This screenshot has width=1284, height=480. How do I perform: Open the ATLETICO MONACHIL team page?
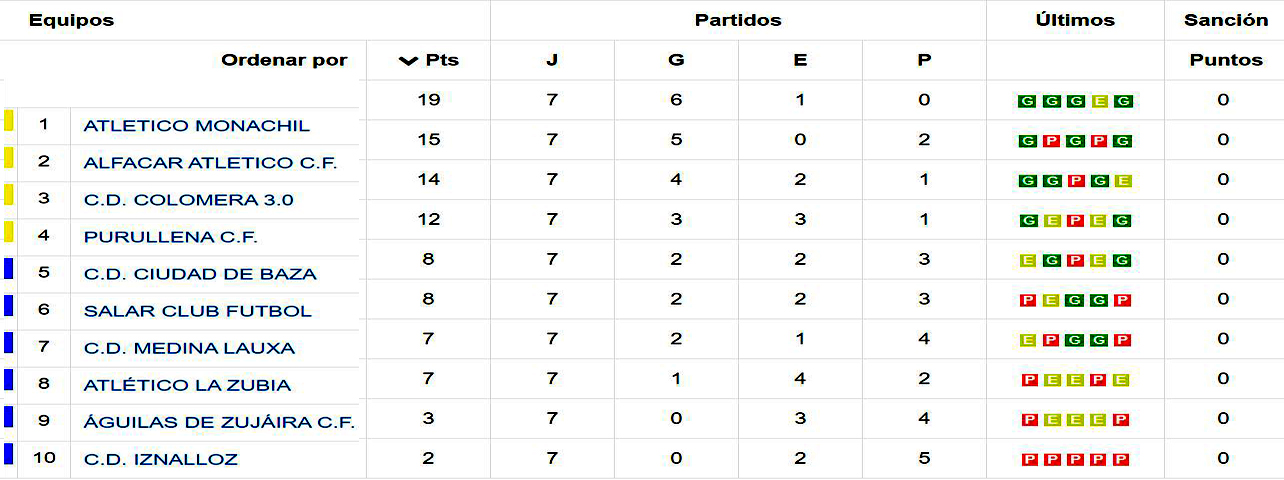(197, 126)
